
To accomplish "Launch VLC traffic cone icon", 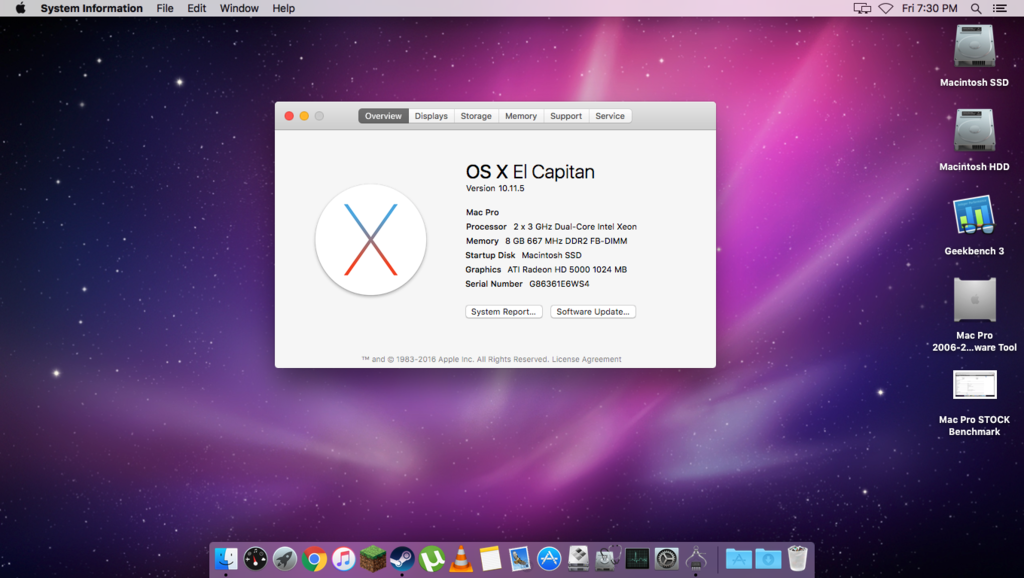I will [x=461, y=559].
